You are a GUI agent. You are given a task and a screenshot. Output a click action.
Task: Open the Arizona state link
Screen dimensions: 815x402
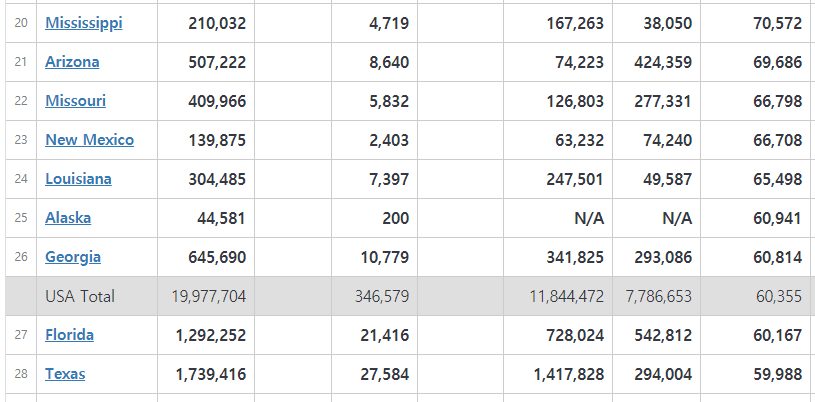point(72,62)
